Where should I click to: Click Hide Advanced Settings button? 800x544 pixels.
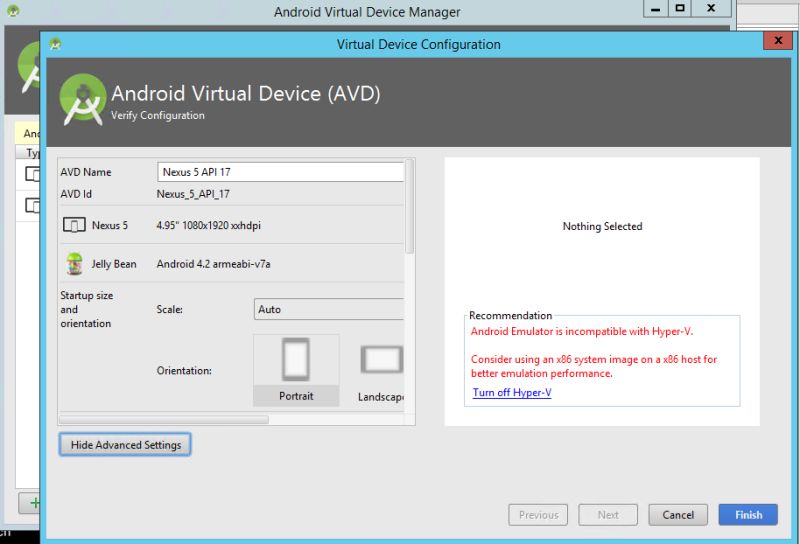(x=125, y=444)
